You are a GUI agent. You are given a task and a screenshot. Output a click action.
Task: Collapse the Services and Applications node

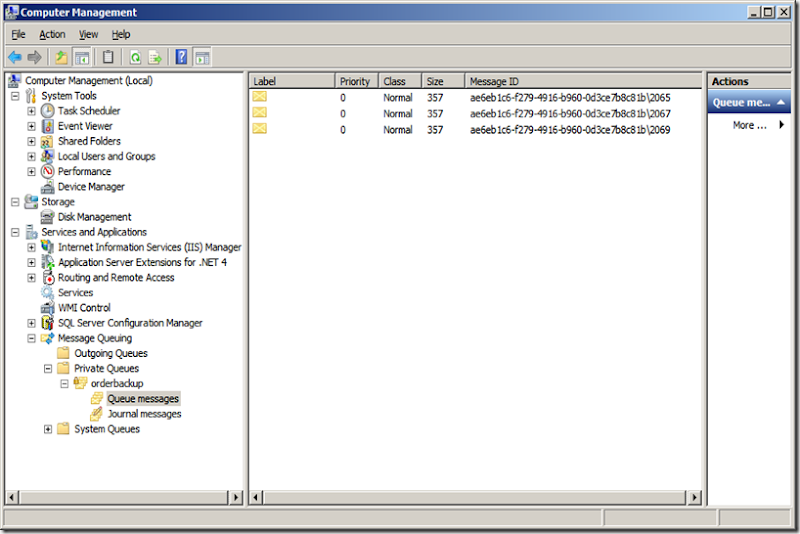pyautogui.click(x=15, y=232)
